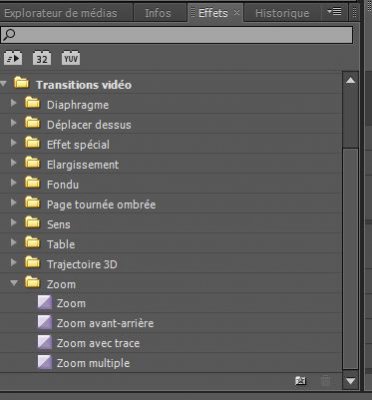This screenshot has height=400, width=372.
Task: Close the Effets tab
Action: pos(236,12)
